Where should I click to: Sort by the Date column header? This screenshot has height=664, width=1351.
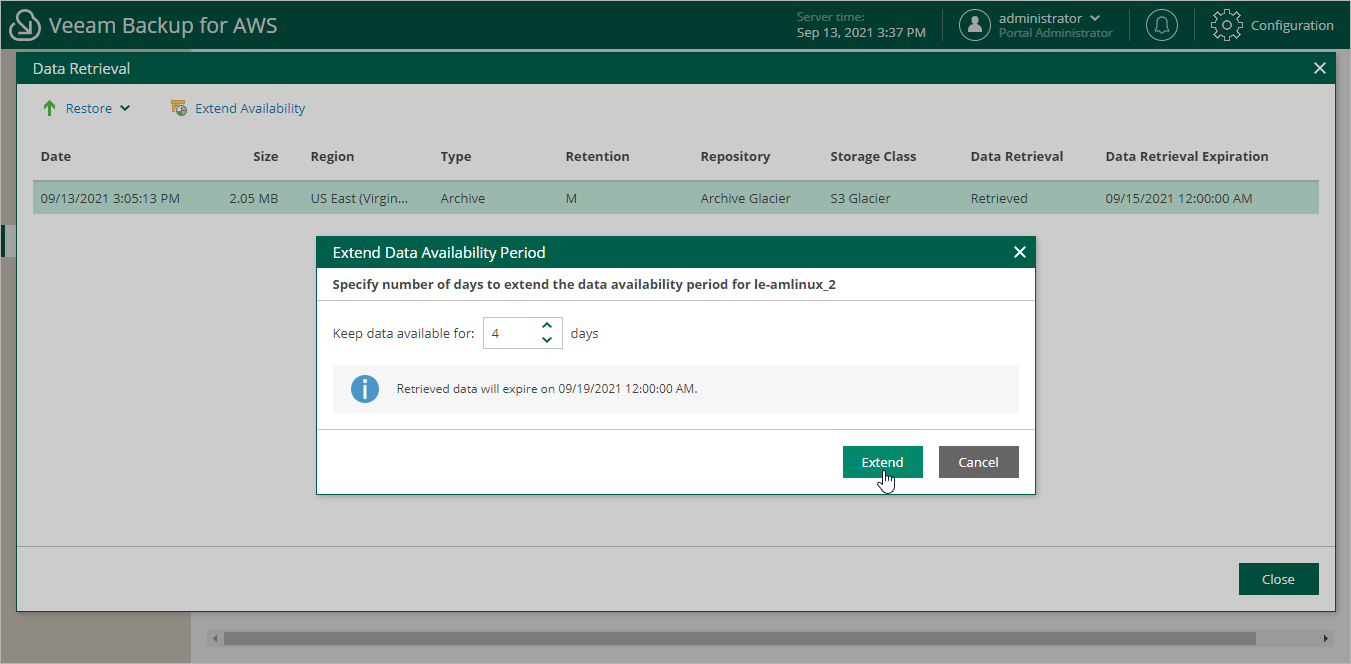(x=56, y=156)
